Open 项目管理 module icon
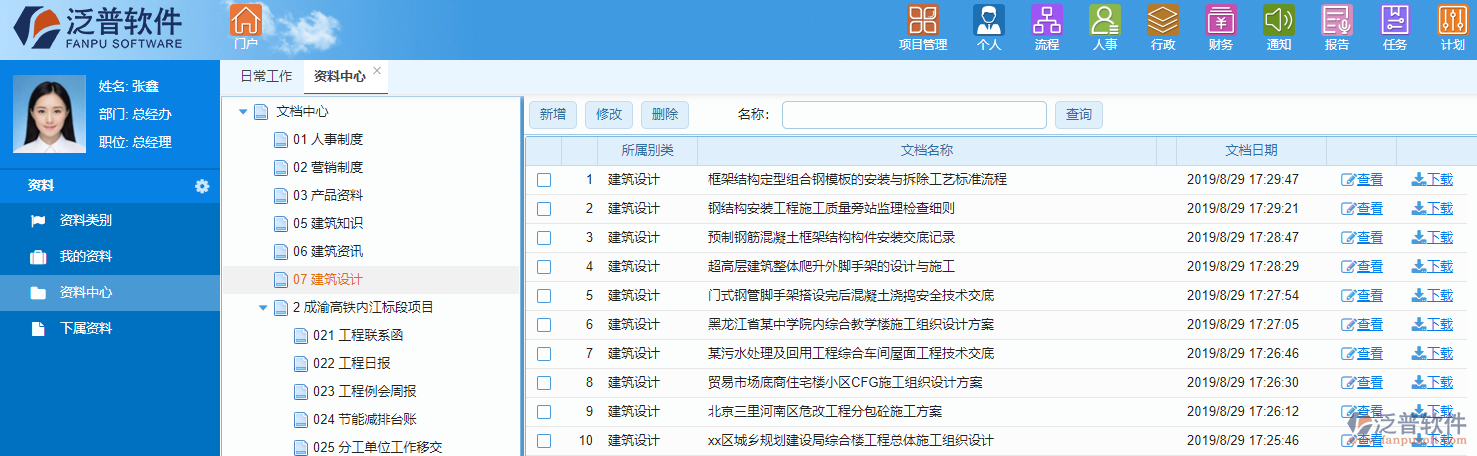This screenshot has width=1477, height=456. (x=923, y=20)
